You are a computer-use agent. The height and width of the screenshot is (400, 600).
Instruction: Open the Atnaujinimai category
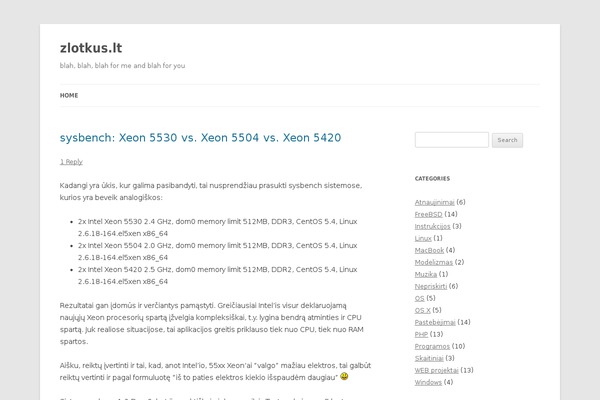434,202
